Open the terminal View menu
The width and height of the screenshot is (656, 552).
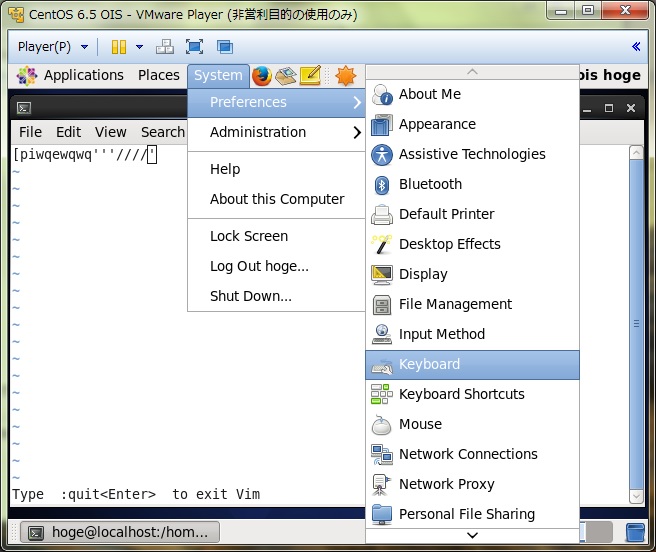click(110, 132)
